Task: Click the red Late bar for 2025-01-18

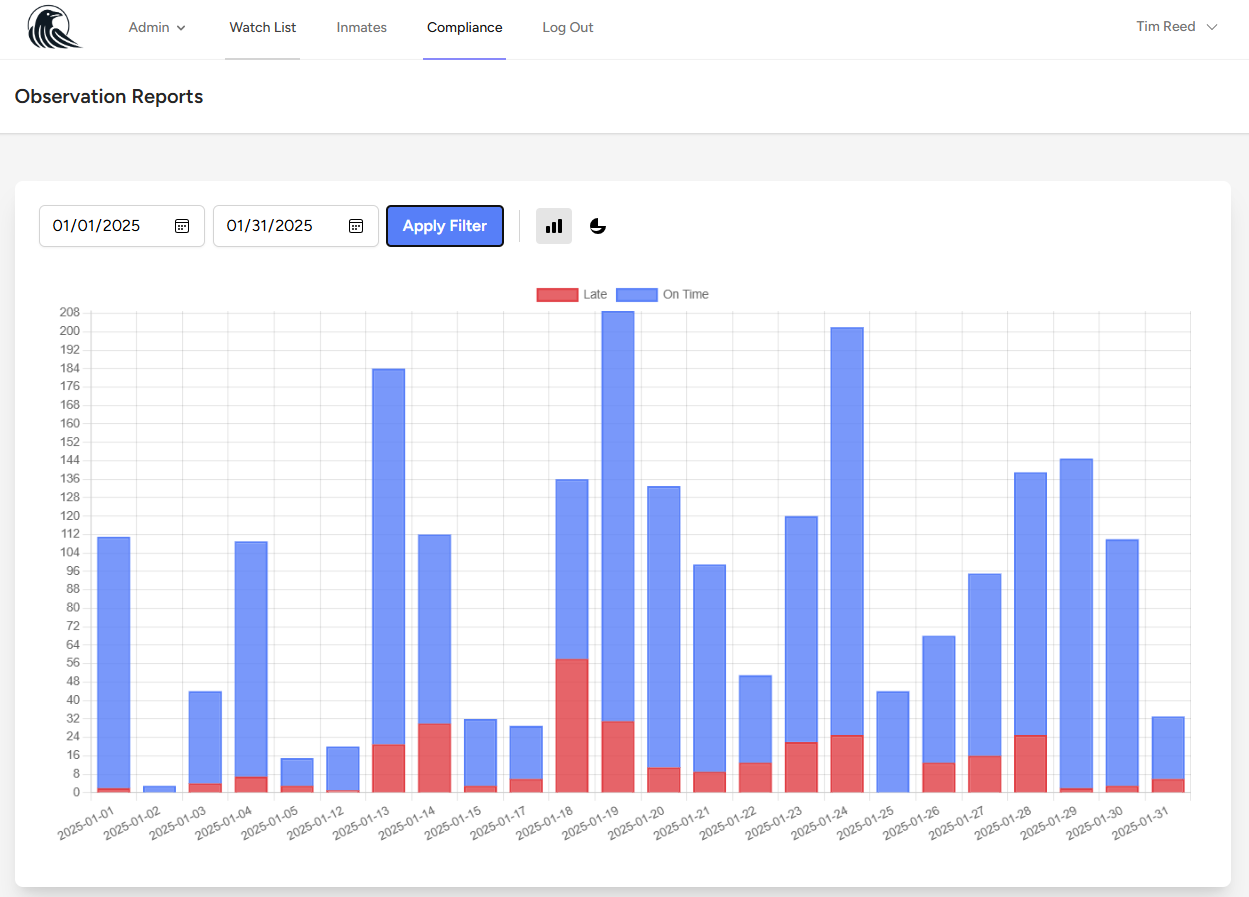Action: coord(571,725)
